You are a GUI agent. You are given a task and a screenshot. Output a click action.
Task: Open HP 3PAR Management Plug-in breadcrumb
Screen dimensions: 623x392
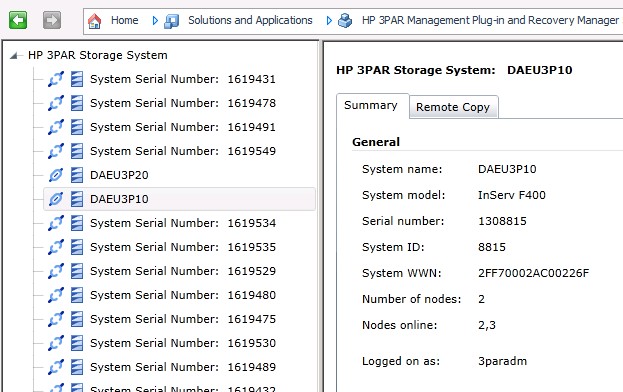tap(490, 20)
